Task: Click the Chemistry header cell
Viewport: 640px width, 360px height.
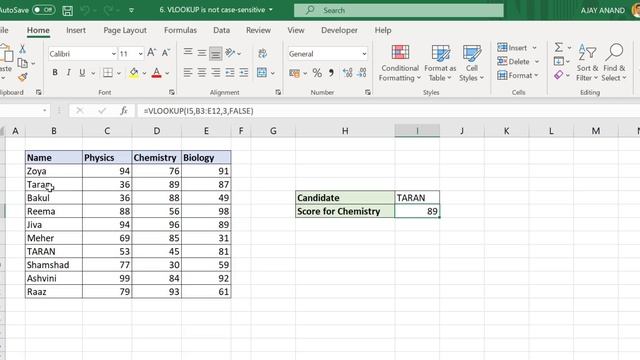Action: (x=157, y=158)
